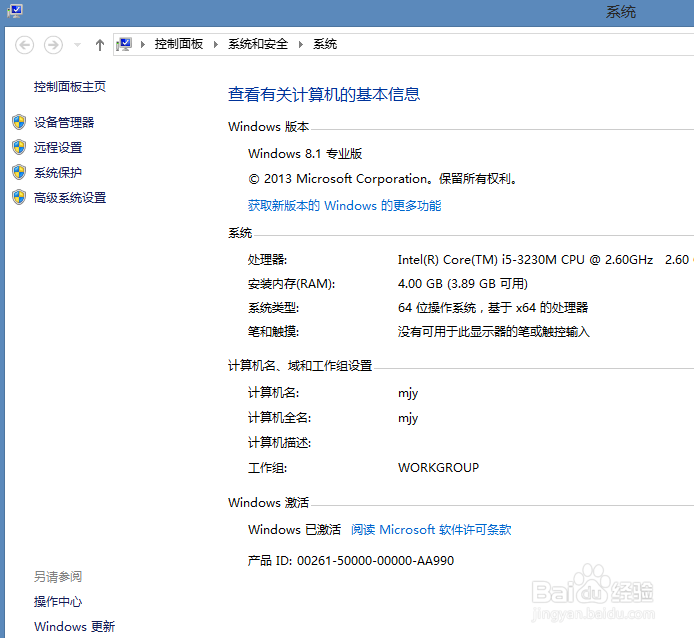Click the Windows 8.1 专业版 edition text
The width and height of the screenshot is (694, 638).
[x=305, y=154]
